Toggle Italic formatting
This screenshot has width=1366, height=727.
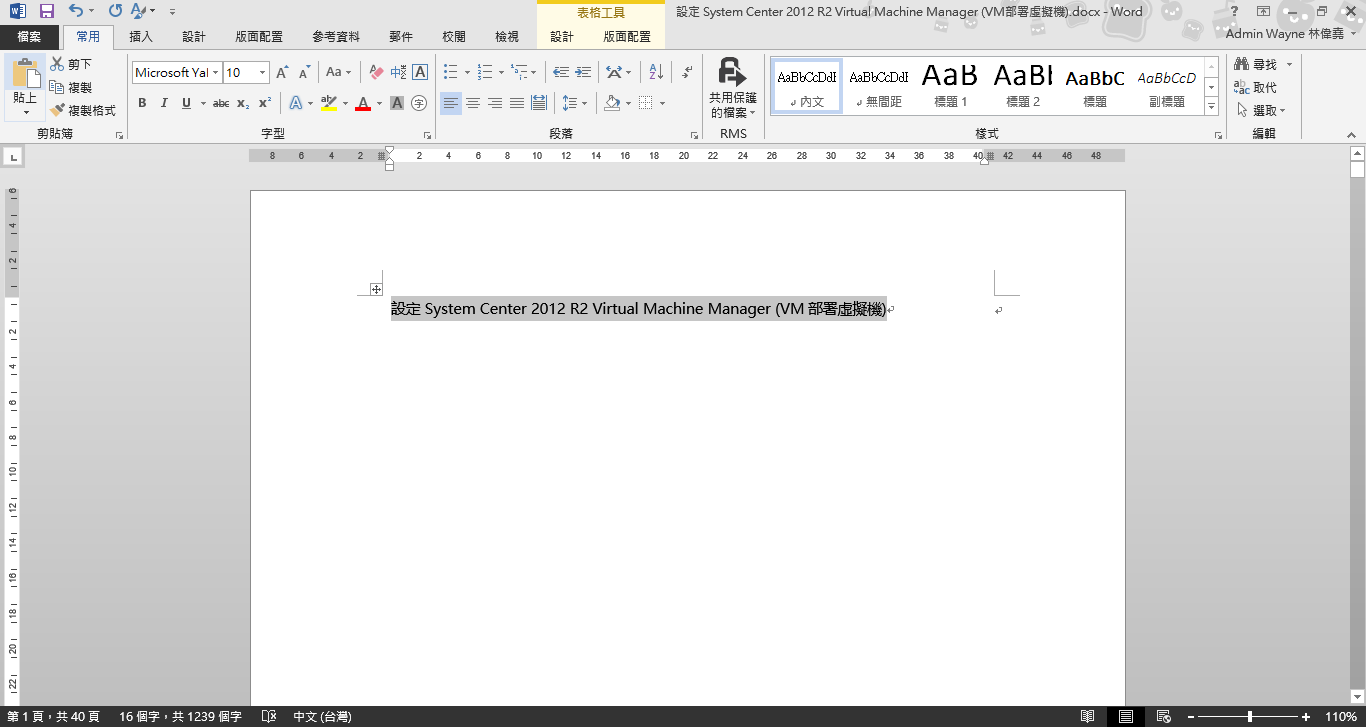point(164,103)
